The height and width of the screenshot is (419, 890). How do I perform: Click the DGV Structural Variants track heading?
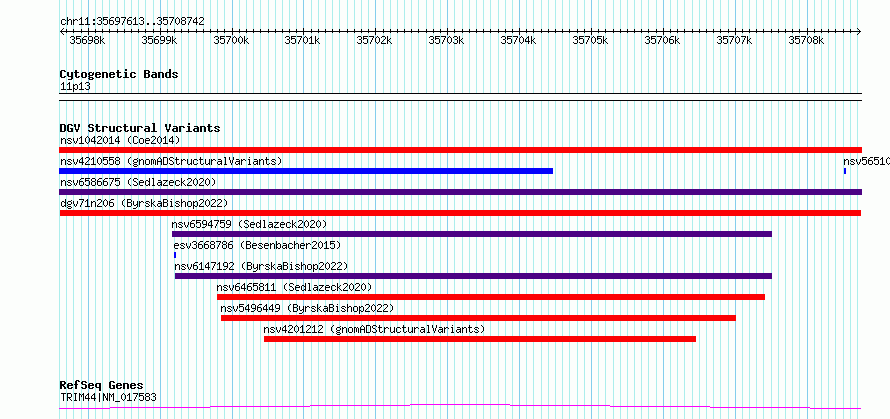tap(140, 128)
